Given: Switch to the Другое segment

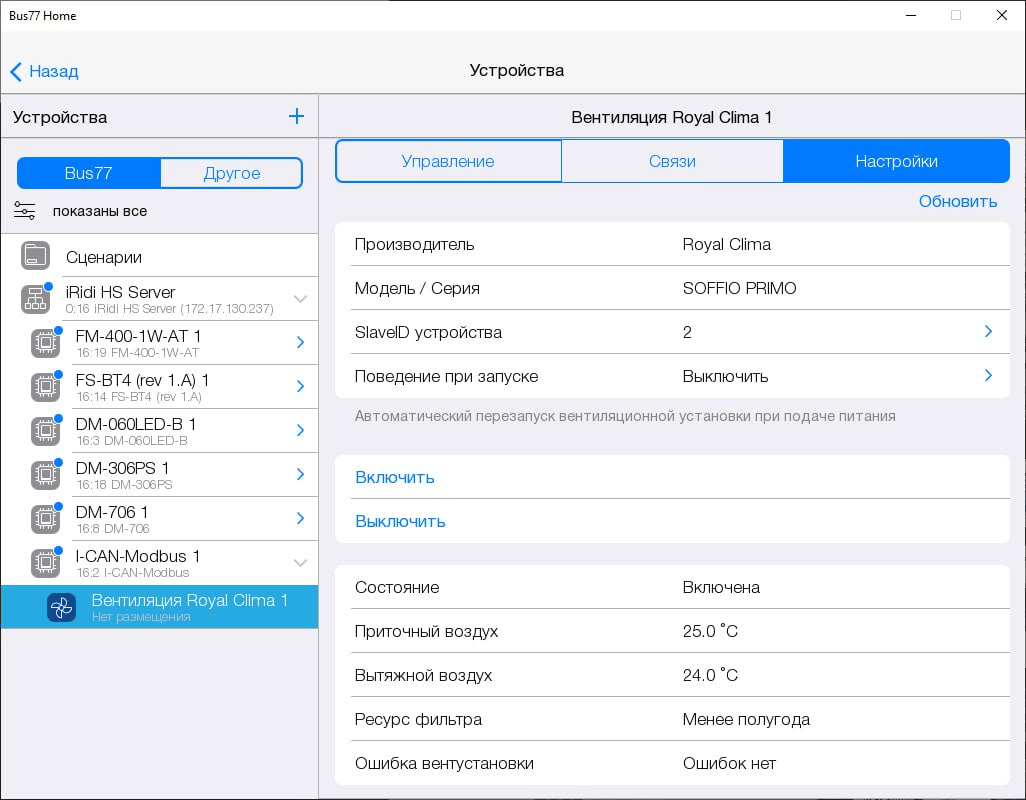Looking at the screenshot, I should click(232, 173).
